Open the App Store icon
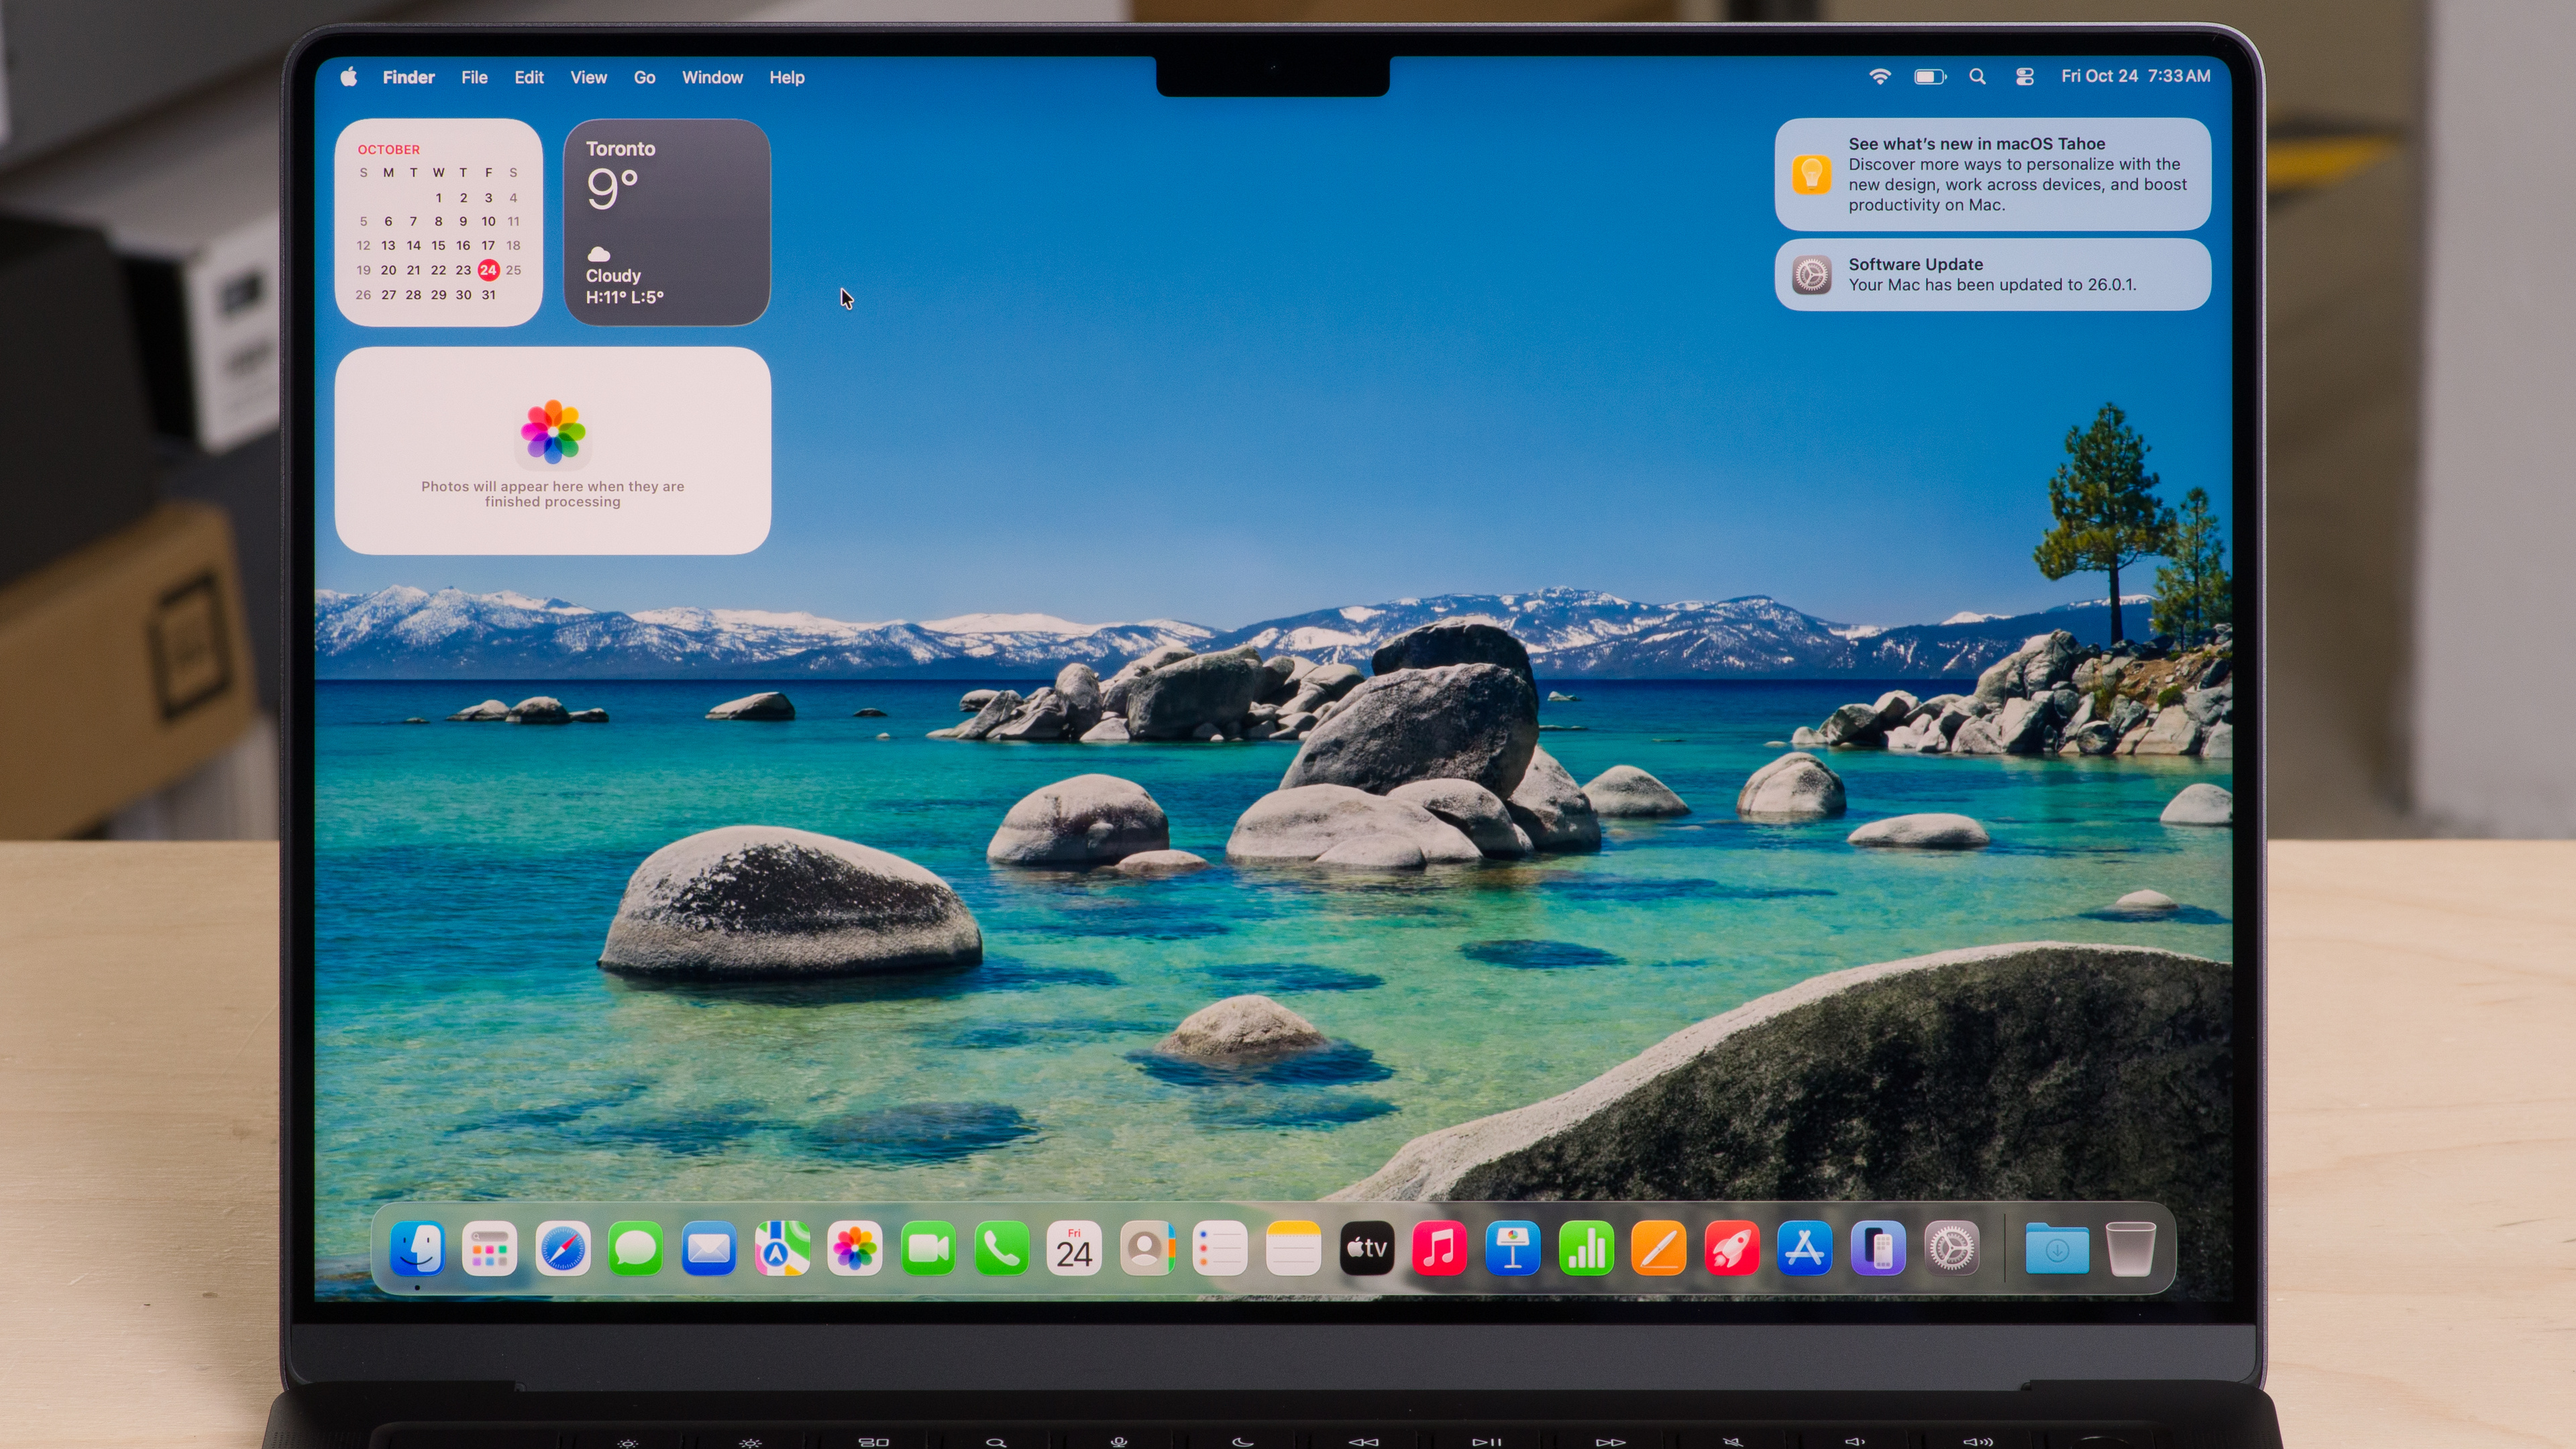This screenshot has height=1449, width=2576. point(1805,1248)
